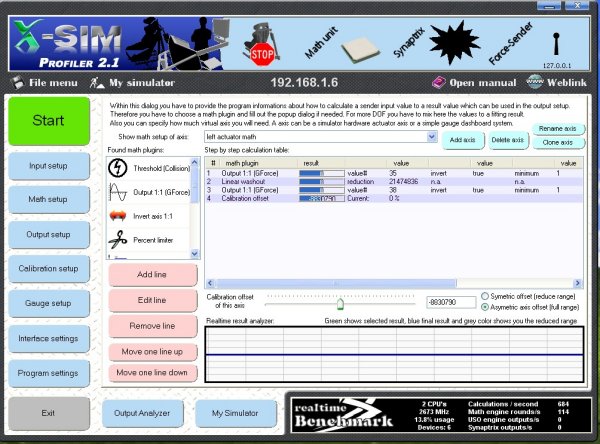This screenshot has height=444, width=600.
Task: Click the green Start button
Action: coord(49,121)
